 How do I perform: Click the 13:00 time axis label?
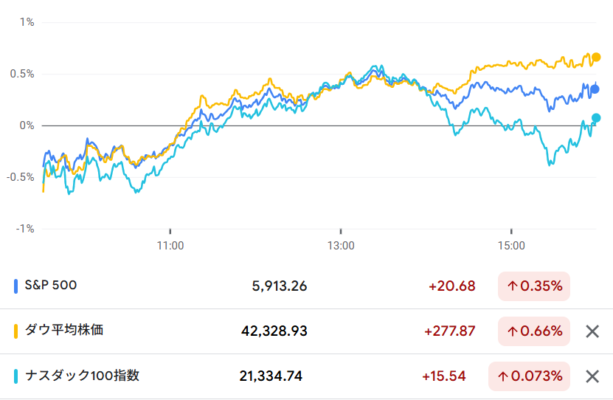340,244
